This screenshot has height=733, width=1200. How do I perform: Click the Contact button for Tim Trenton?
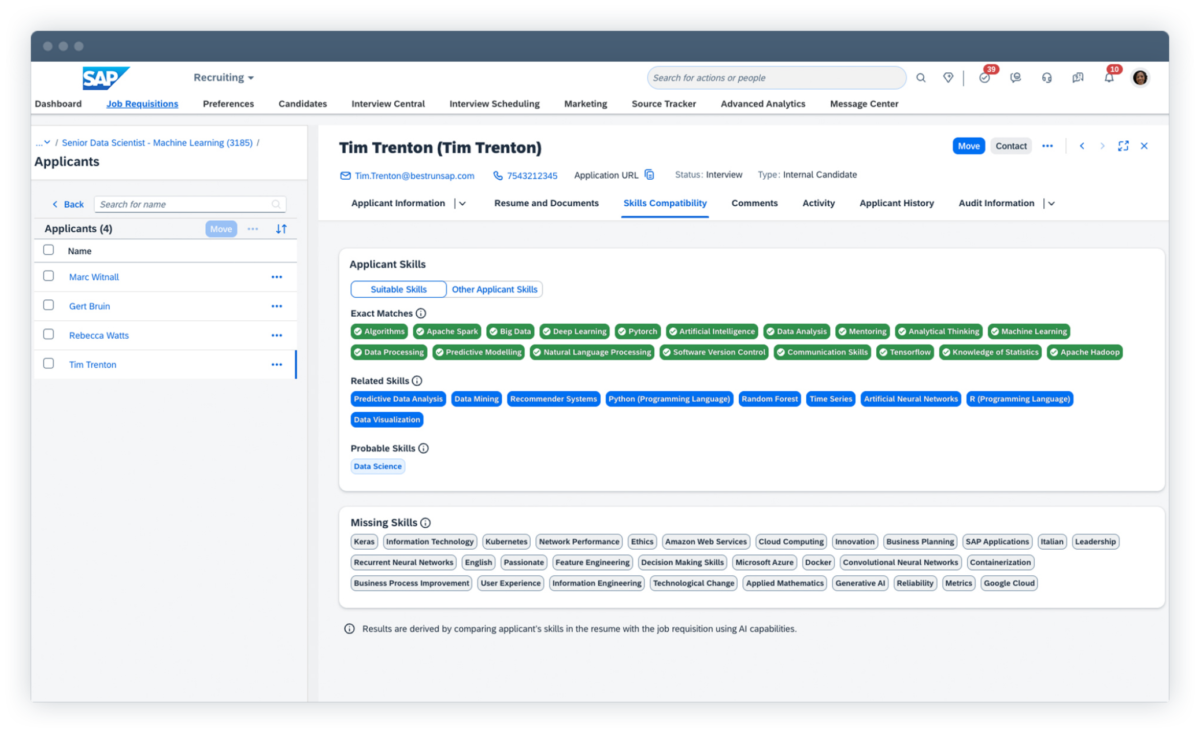1011,145
